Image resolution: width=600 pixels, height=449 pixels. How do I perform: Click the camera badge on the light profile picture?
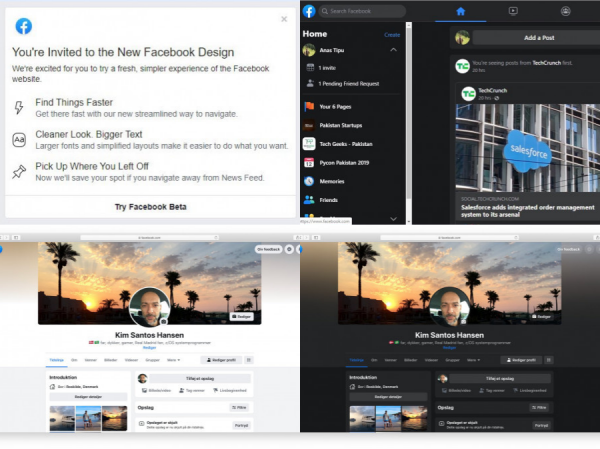(x=164, y=322)
